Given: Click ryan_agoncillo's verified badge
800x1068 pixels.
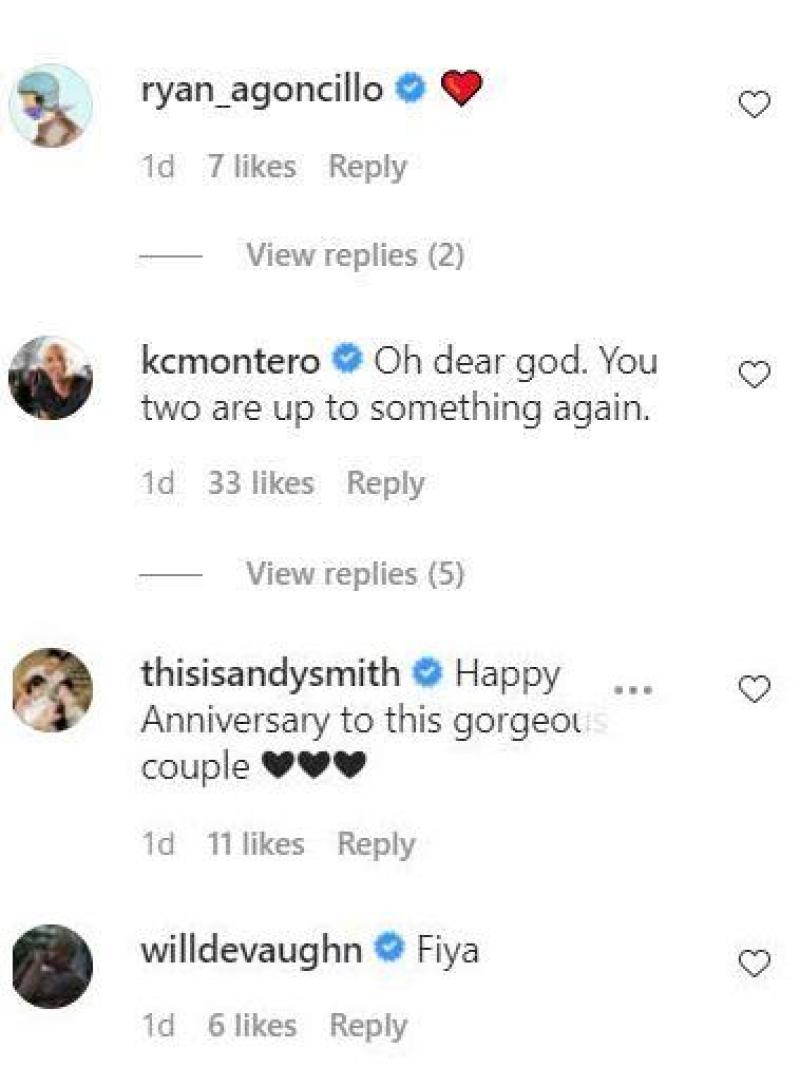Looking at the screenshot, I should tap(407, 88).
